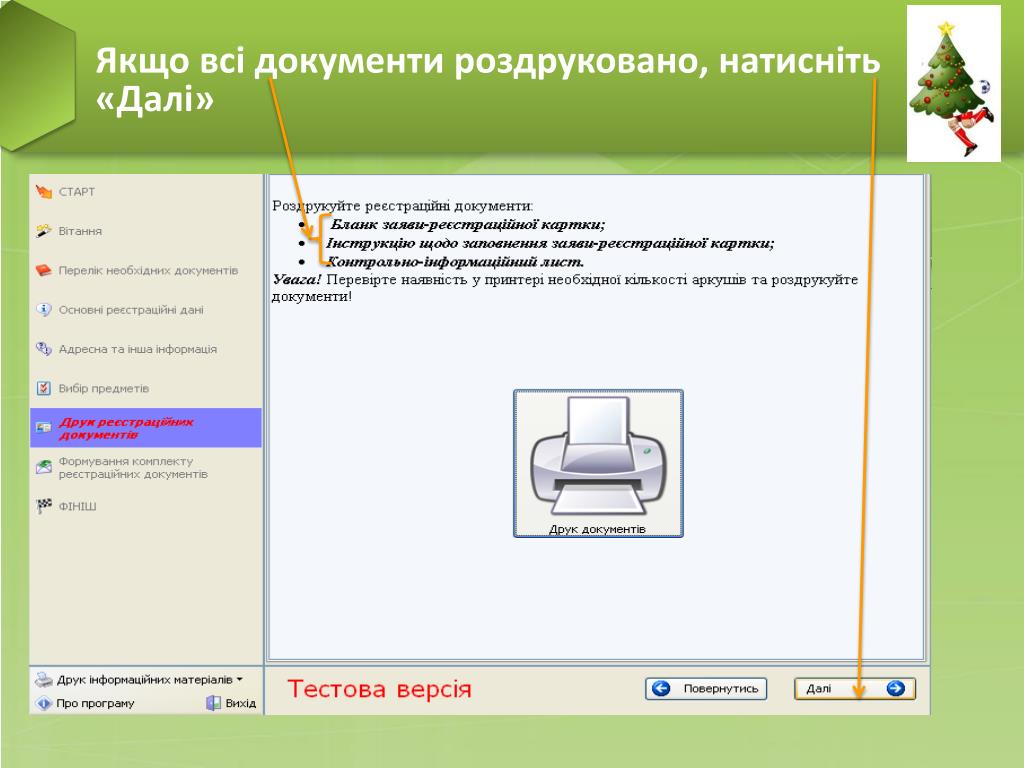Click the Роздрукуйте реєстраційні документи heading

coord(402,206)
